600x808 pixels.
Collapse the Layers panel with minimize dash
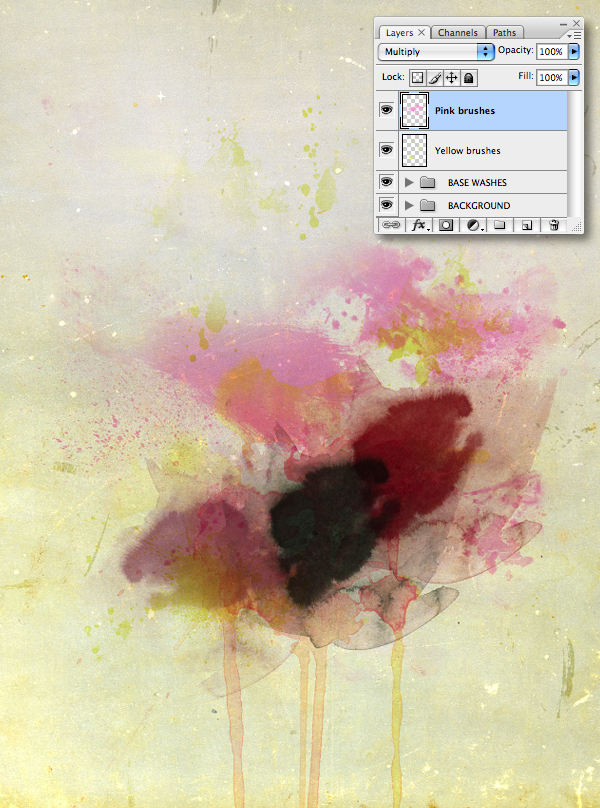[x=563, y=24]
